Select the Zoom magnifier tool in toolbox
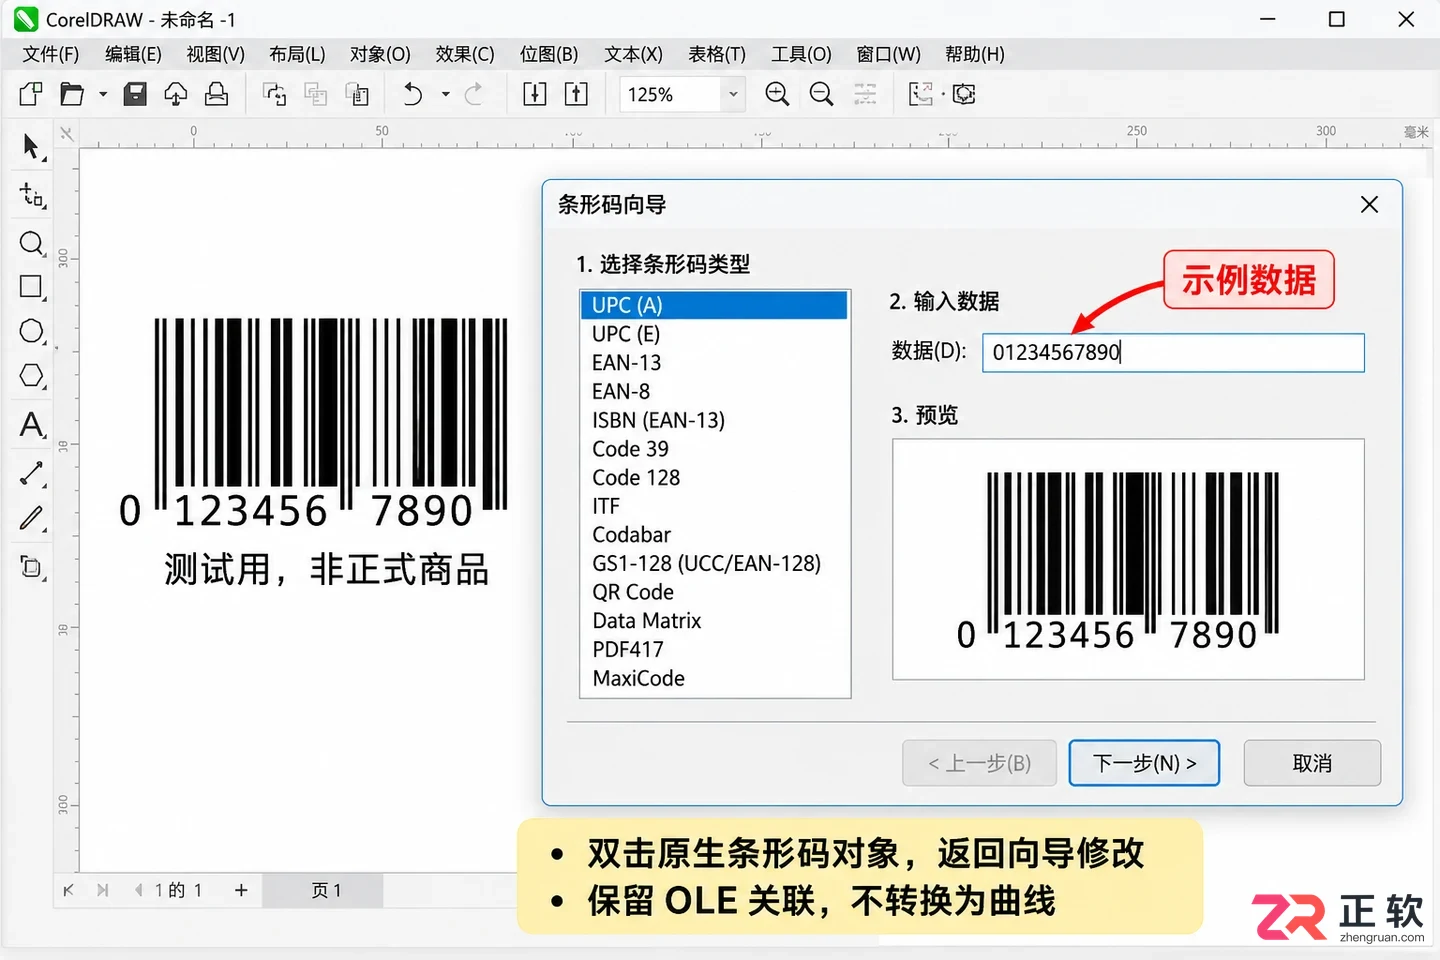Screen dimensions: 1440x960 [x=32, y=244]
